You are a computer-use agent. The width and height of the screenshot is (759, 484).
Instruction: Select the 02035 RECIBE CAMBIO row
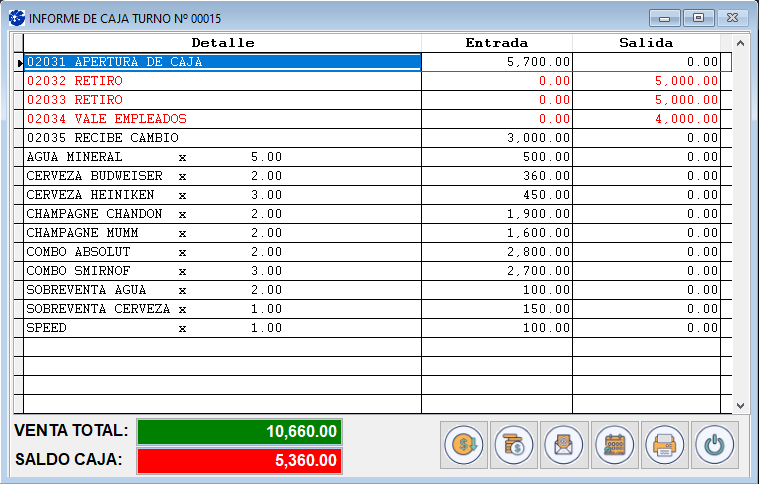222,138
